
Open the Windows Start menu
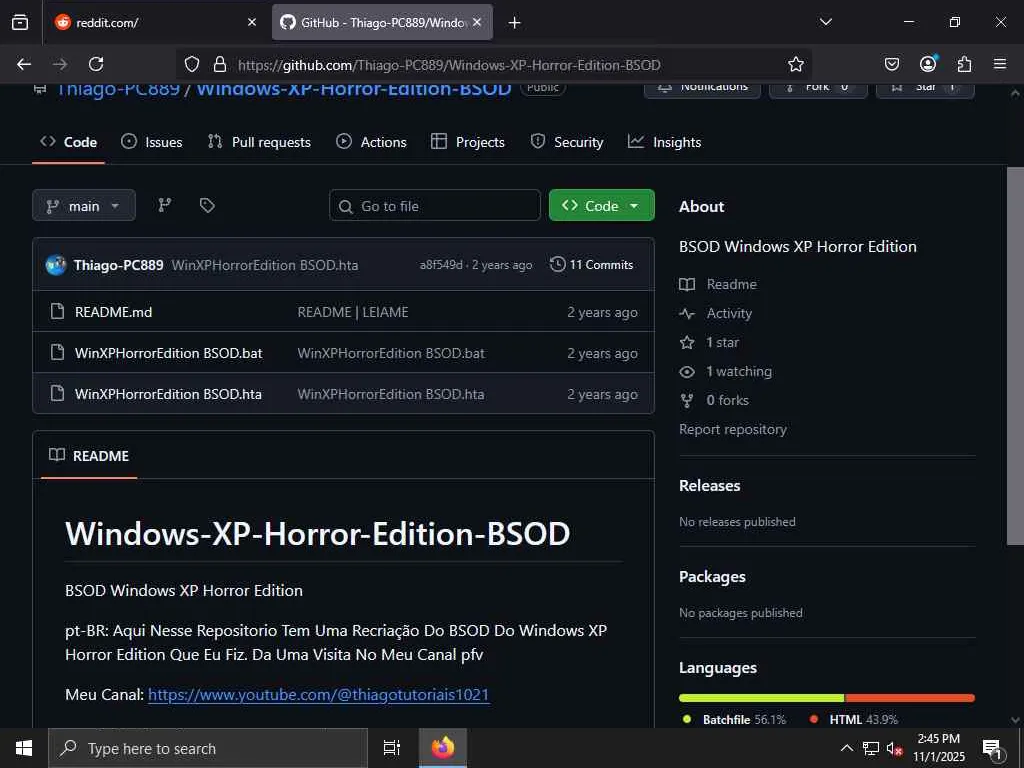[24, 748]
